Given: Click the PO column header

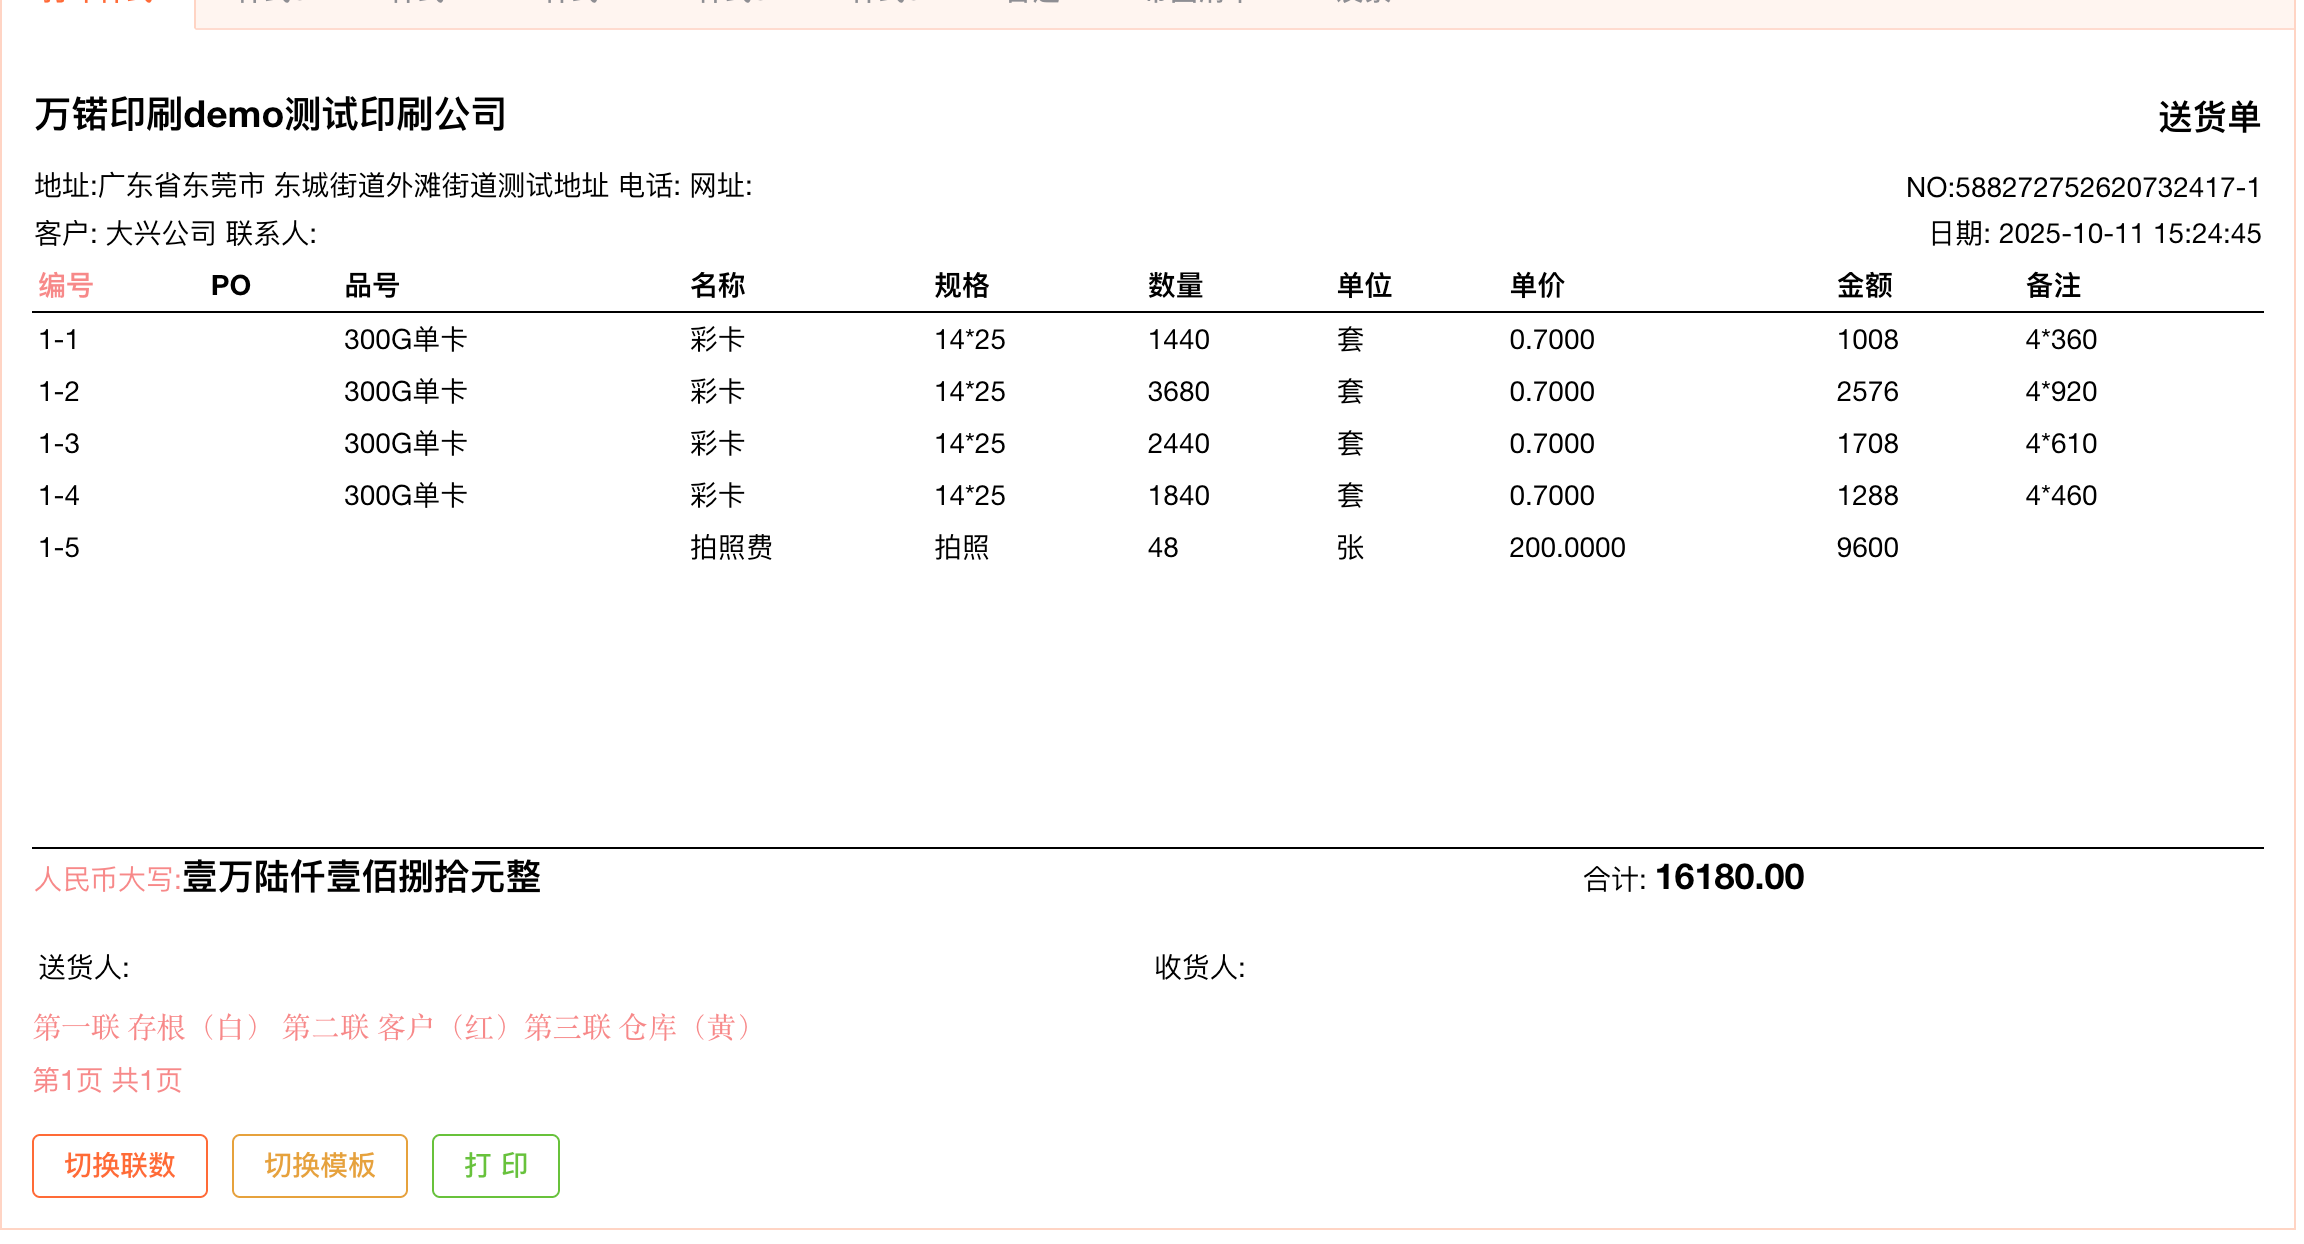Looking at the screenshot, I should coord(230,286).
